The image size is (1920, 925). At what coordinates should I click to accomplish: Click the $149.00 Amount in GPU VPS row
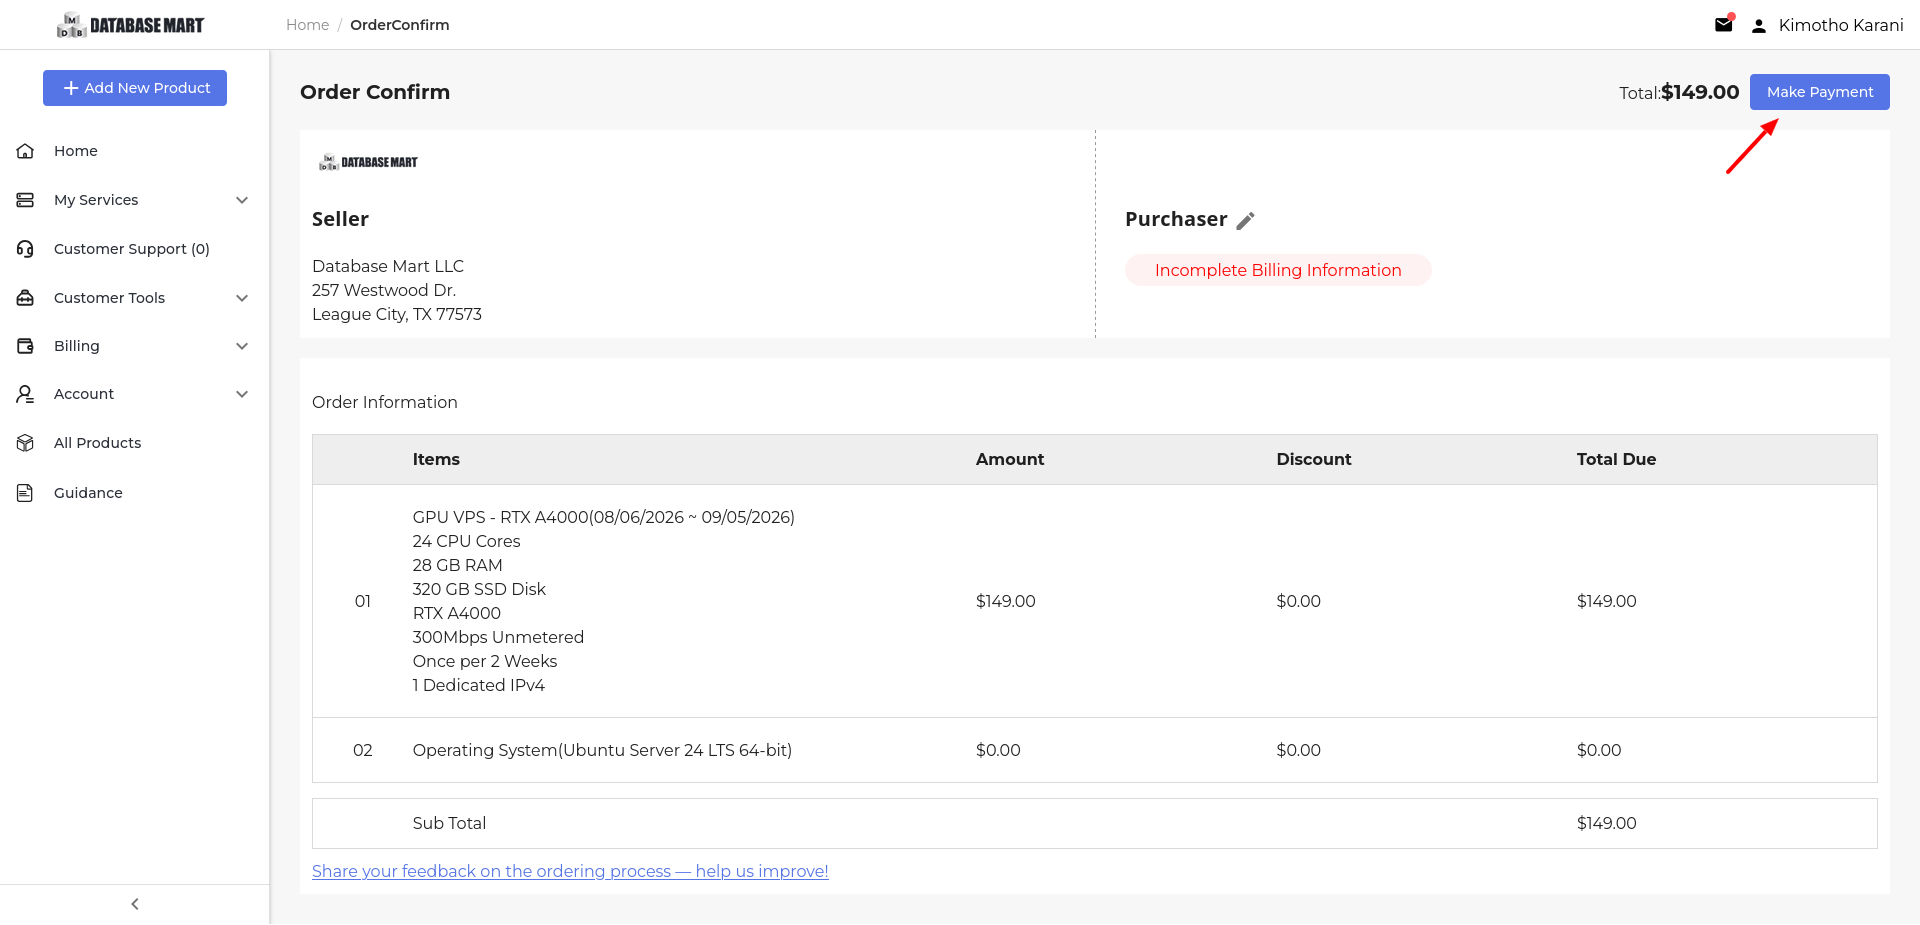pos(1006,601)
